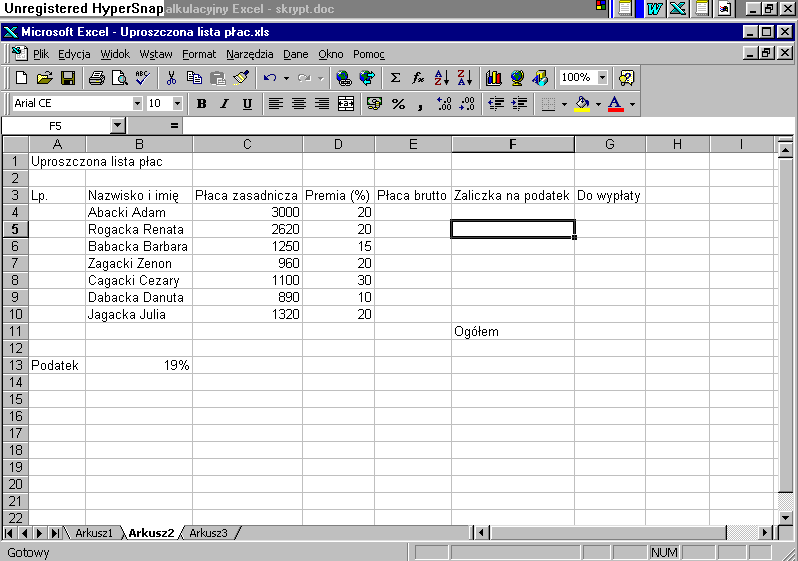Click cell with Podatek value 19%

coord(139,365)
